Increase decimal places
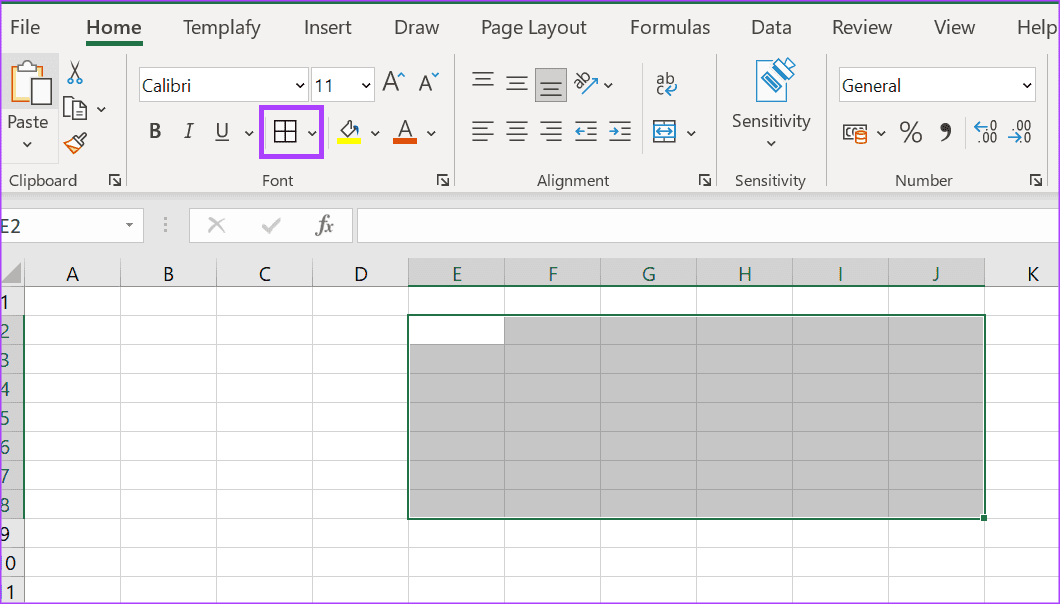 986,132
